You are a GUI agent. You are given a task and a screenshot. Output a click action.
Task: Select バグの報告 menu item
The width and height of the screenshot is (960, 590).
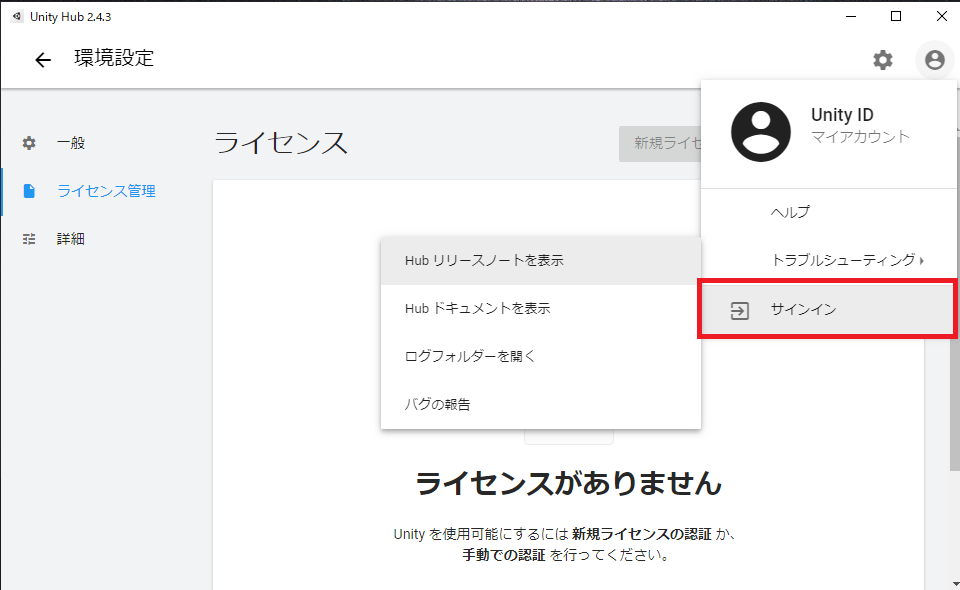[x=437, y=403]
